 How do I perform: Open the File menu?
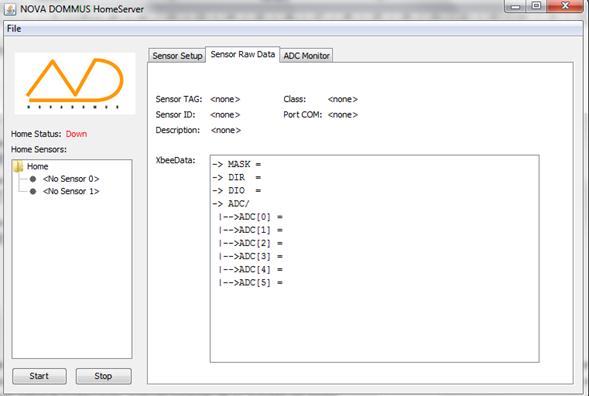tap(14, 29)
